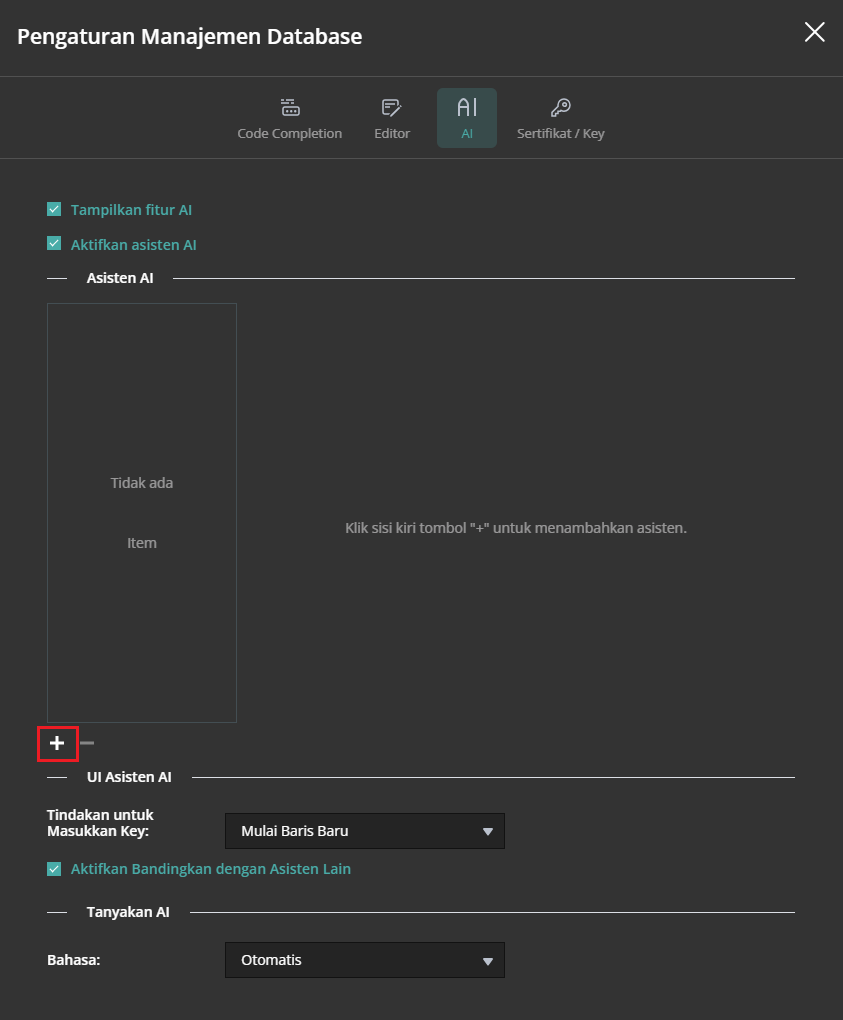Toggle Aktifkan Bandingkan dengan Asisten Lain
This screenshot has height=1020, width=843.
54,868
